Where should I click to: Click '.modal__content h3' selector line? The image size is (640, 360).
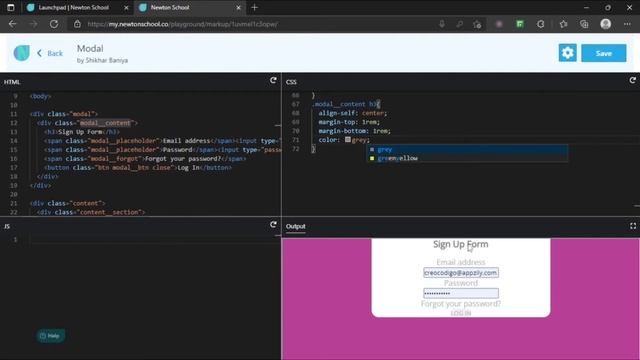pos(346,104)
